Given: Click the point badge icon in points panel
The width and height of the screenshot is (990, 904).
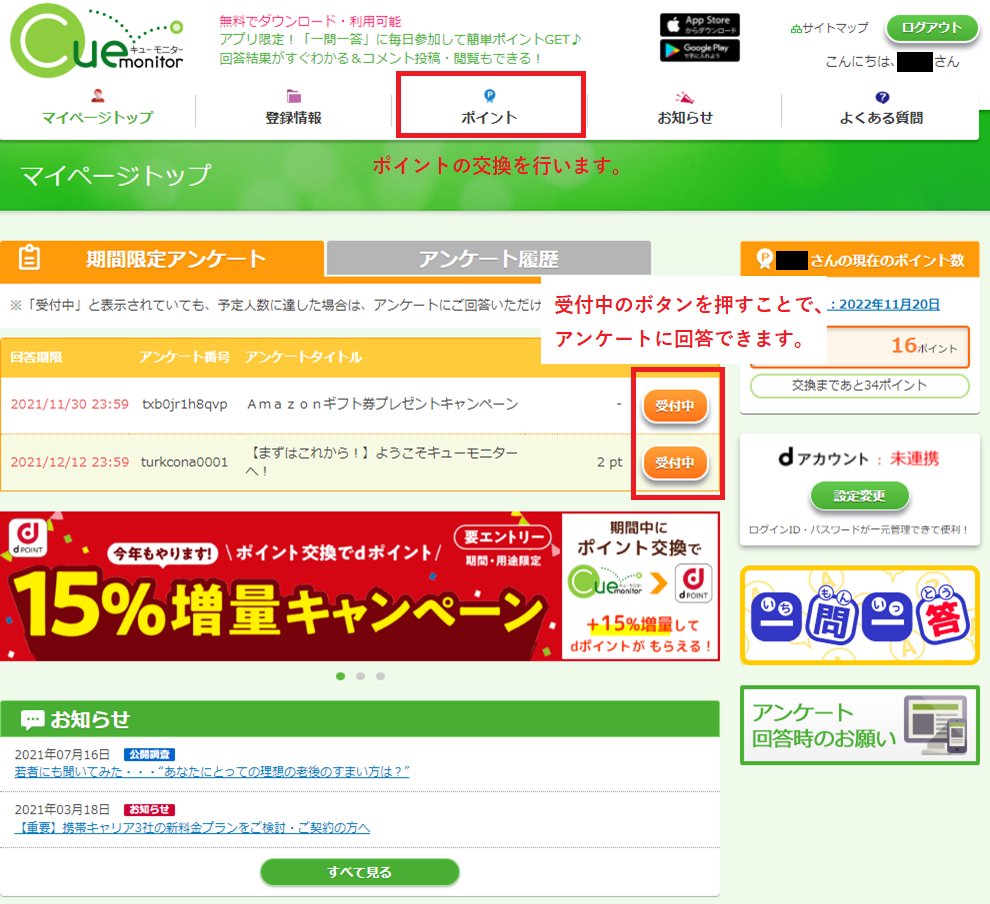Looking at the screenshot, I should tap(765, 259).
